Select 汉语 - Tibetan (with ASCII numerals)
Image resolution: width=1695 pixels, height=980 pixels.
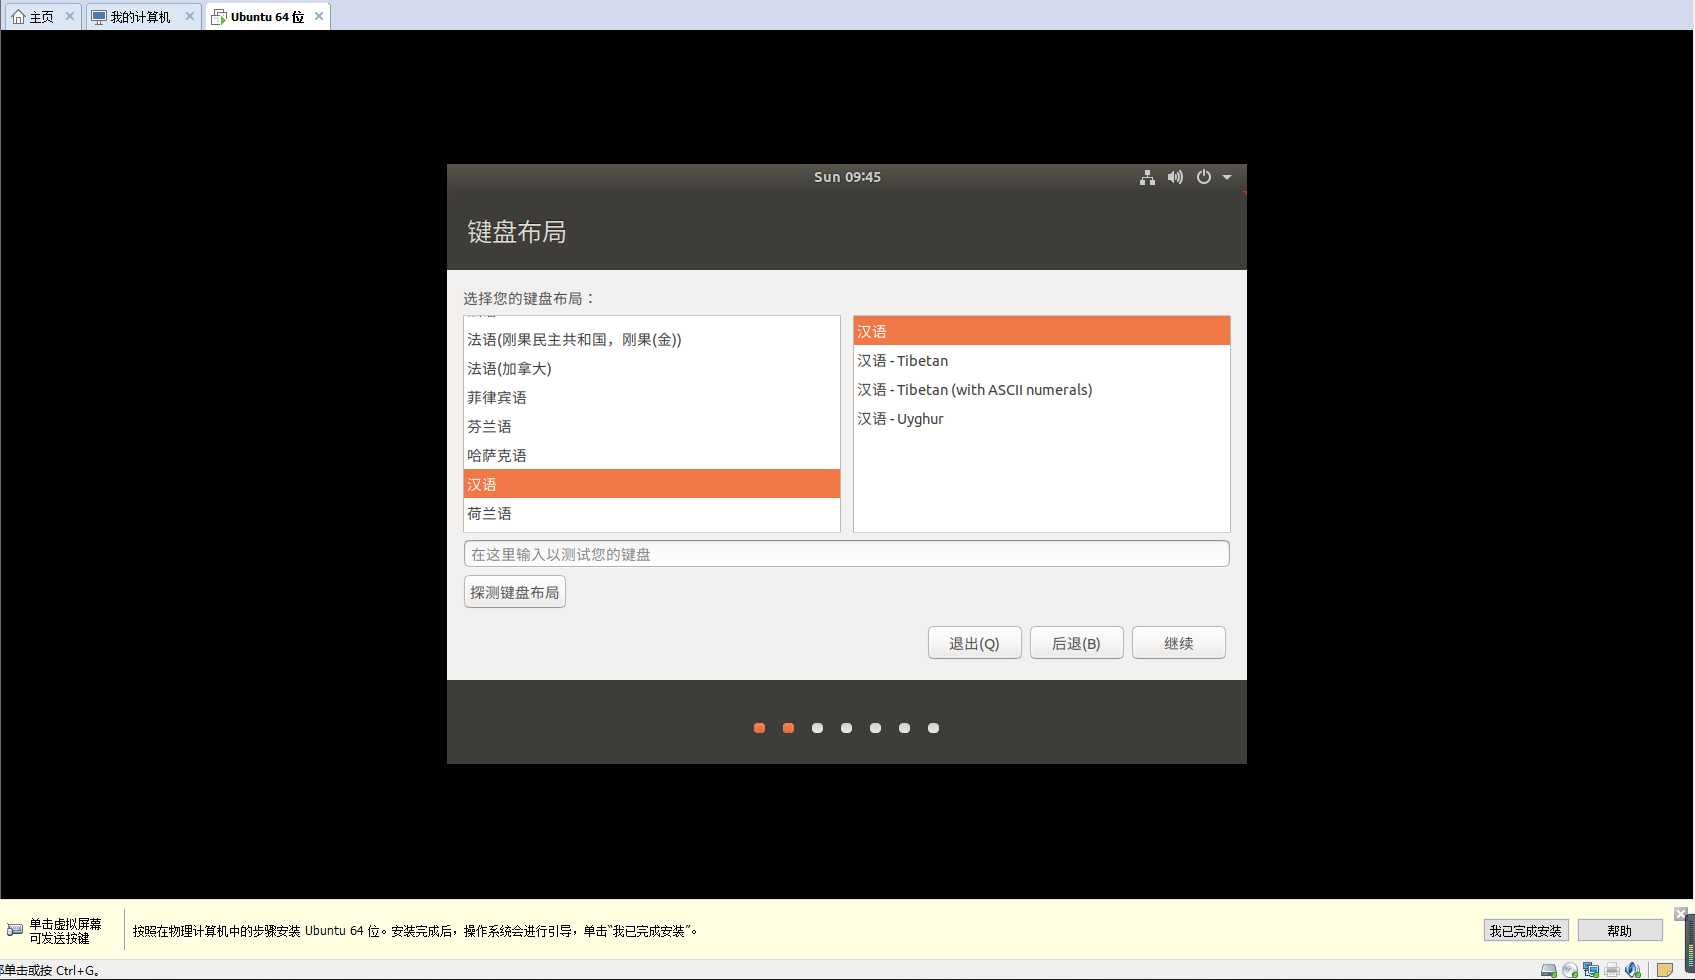coord(1041,390)
